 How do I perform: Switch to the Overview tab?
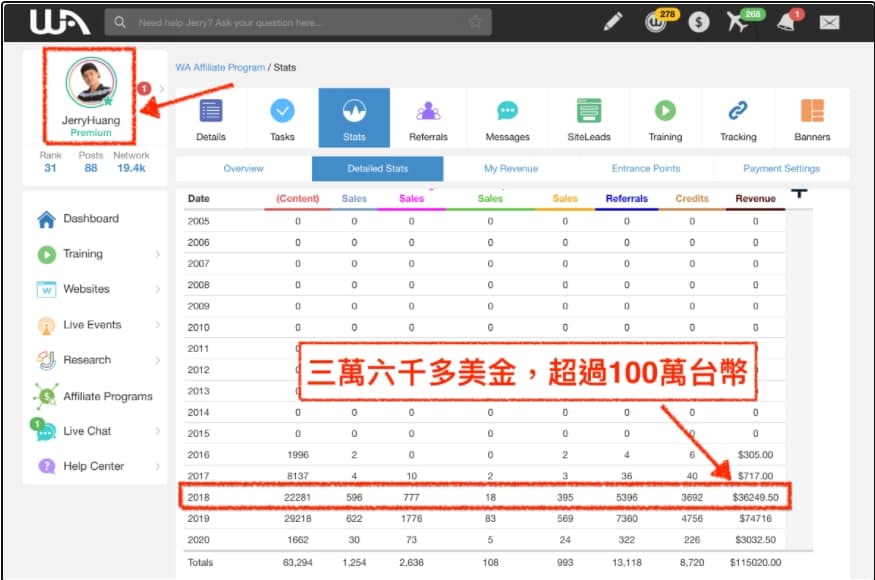coord(243,169)
